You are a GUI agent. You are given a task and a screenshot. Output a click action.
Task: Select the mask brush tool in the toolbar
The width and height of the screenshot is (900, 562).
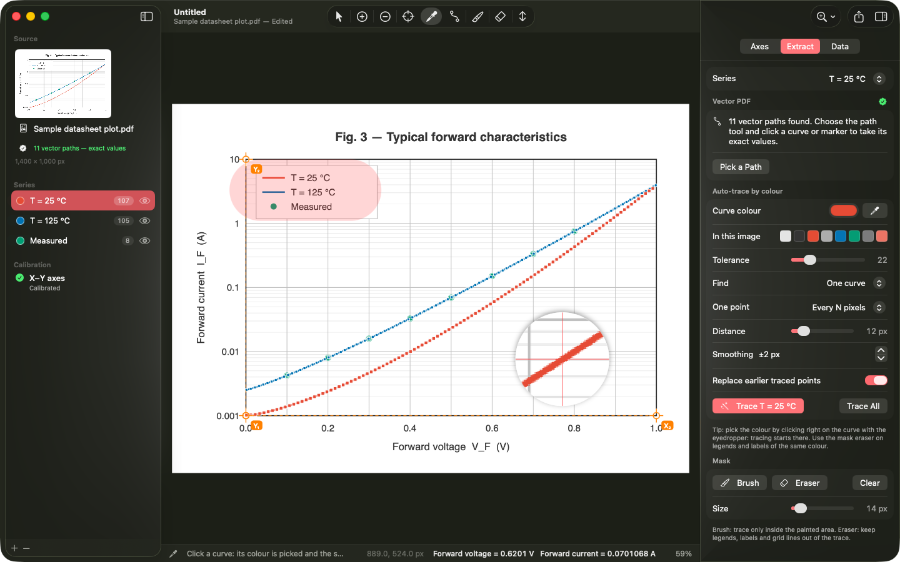477,17
